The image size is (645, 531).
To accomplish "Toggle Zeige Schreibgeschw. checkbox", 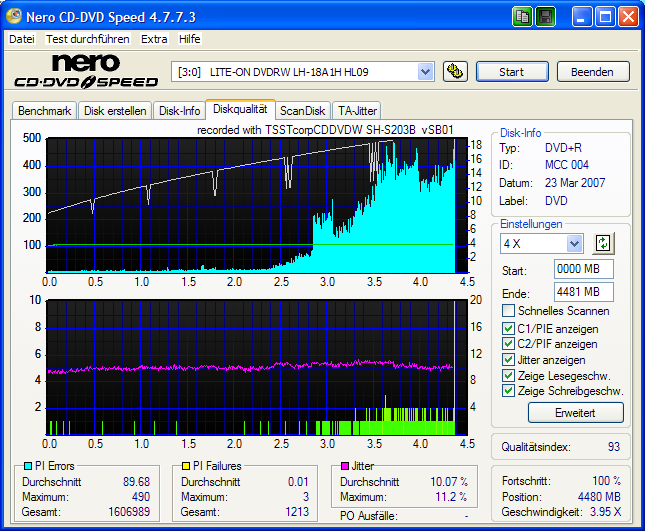I will point(508,391).
